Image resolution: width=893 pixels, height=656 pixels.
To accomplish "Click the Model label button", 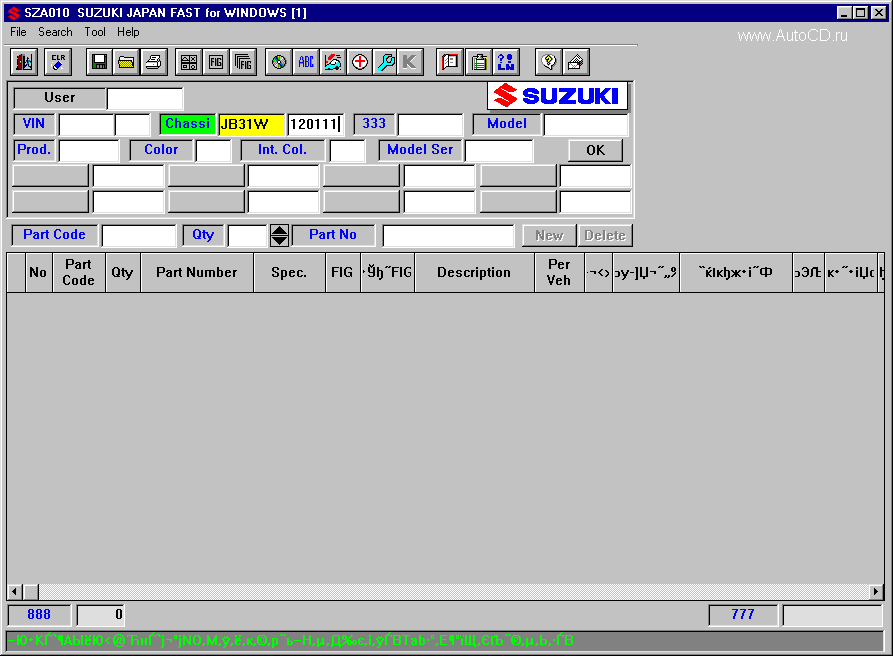I will tap(507, 124).
